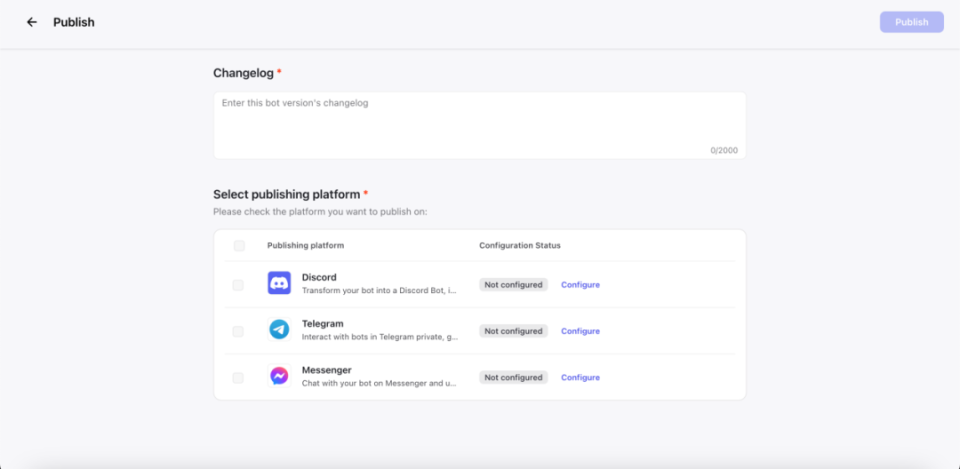Click the Messenger logo icon
Screen dimensions: 960x469
point(279,377)
